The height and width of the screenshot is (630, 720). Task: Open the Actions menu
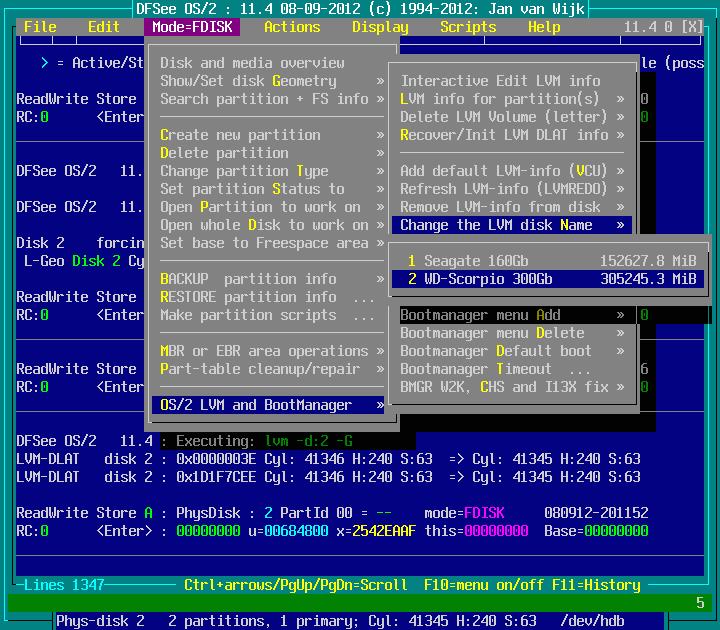pyautogui.click(x=292, y=27)
